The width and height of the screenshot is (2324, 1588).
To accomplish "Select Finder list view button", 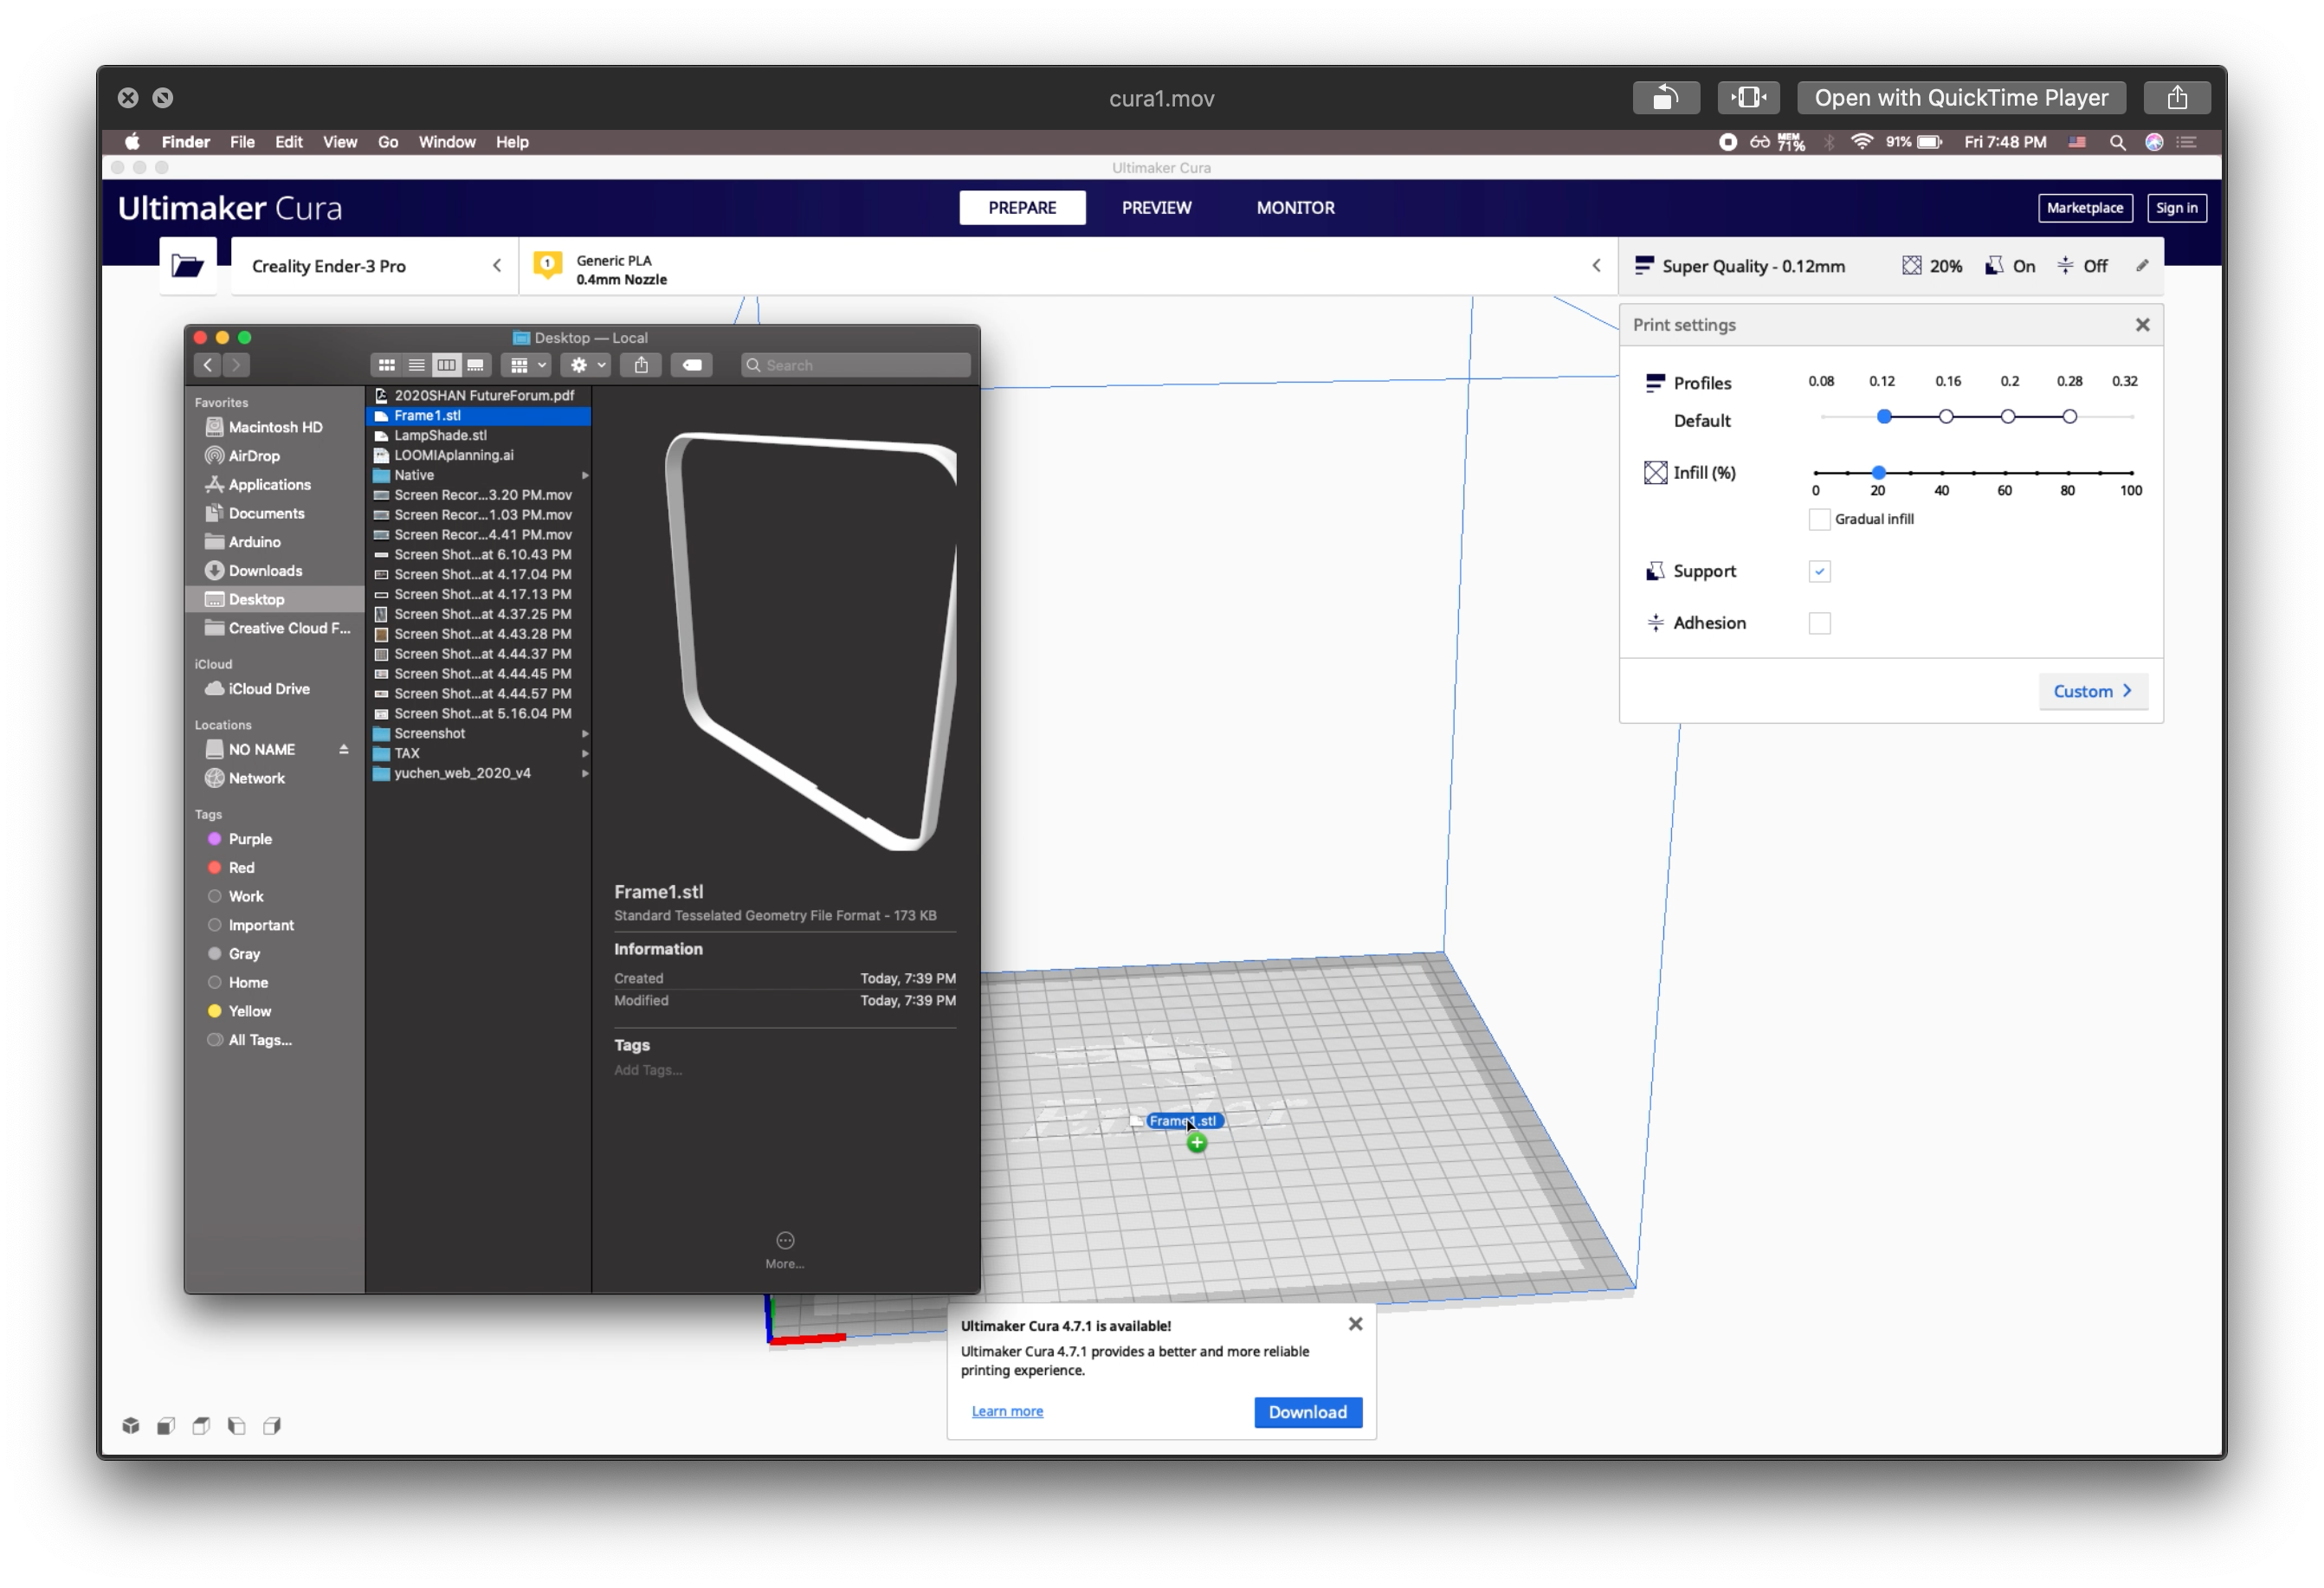I will pos(416,365).
